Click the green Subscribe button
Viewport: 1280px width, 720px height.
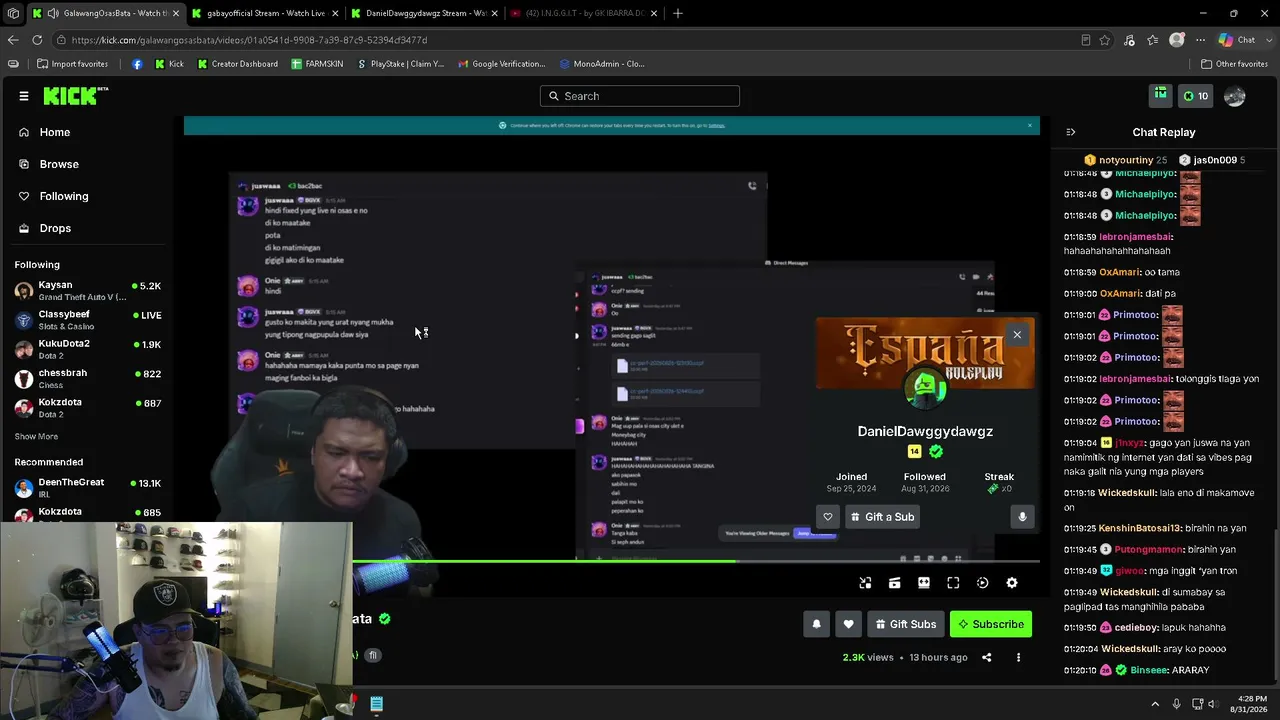point(991,624)
